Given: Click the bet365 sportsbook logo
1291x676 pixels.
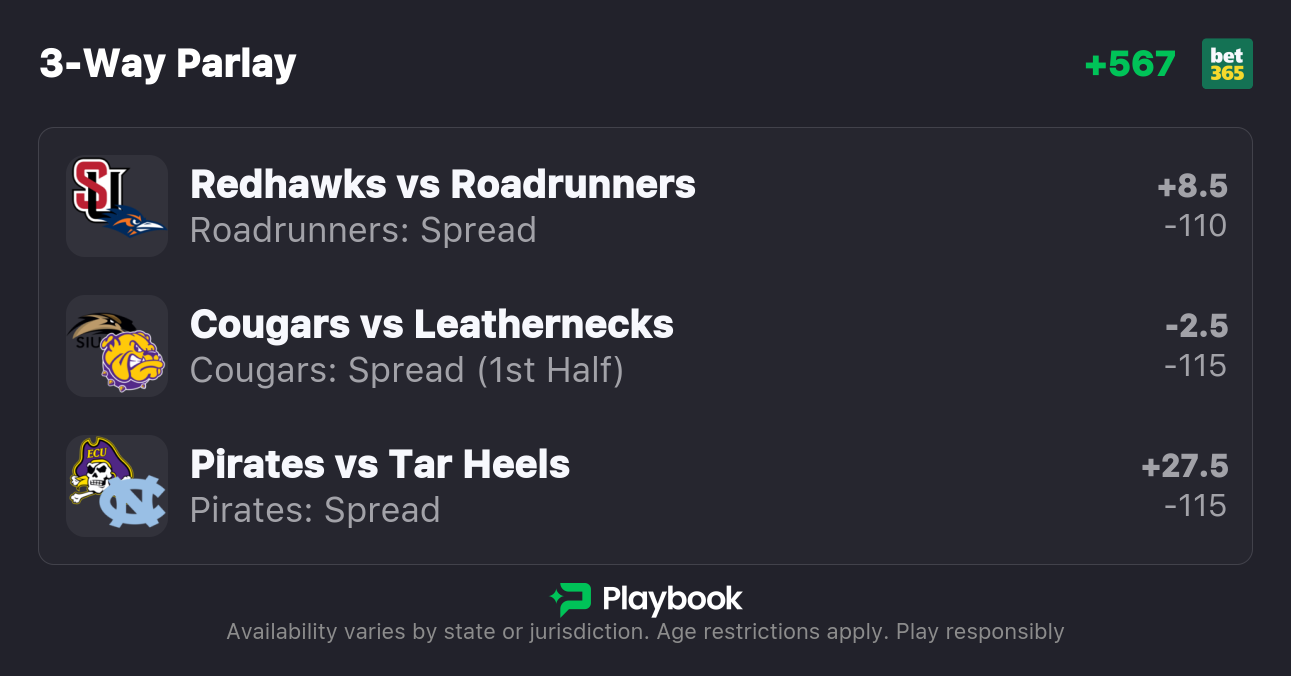Looking at the screenshot, I should pos(1227,64).
